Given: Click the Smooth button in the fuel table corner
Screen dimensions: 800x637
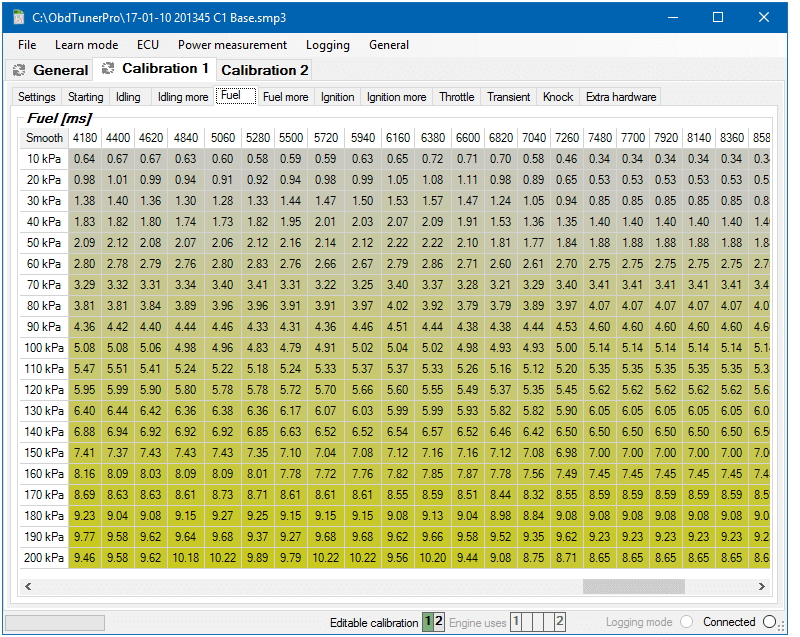Looking at the screenshot, I should pos(44,138).
